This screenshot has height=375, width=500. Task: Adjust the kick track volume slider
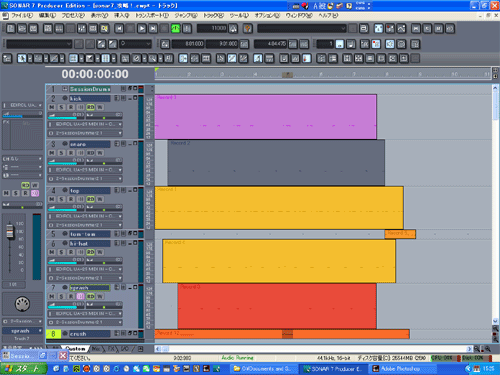coord(66,116)
